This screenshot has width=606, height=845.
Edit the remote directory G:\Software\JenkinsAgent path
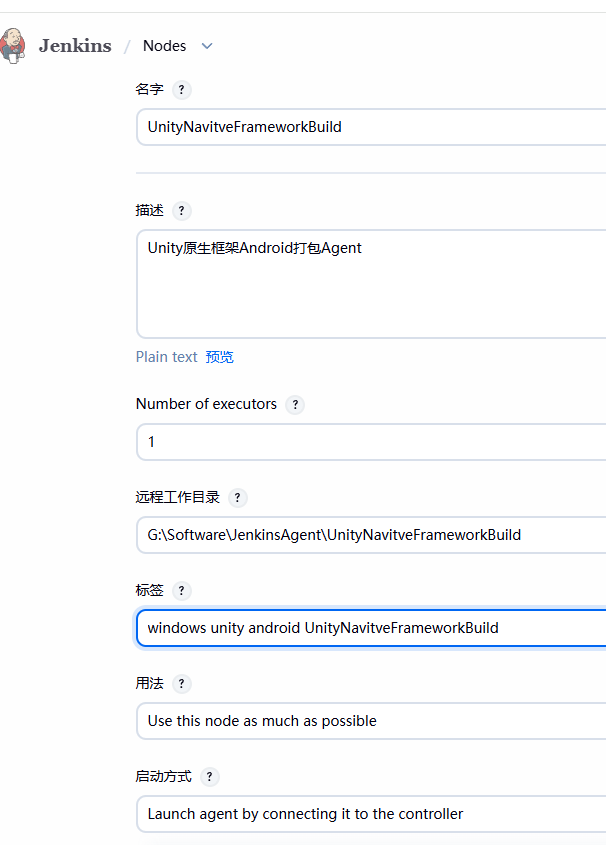pos(371,535)
